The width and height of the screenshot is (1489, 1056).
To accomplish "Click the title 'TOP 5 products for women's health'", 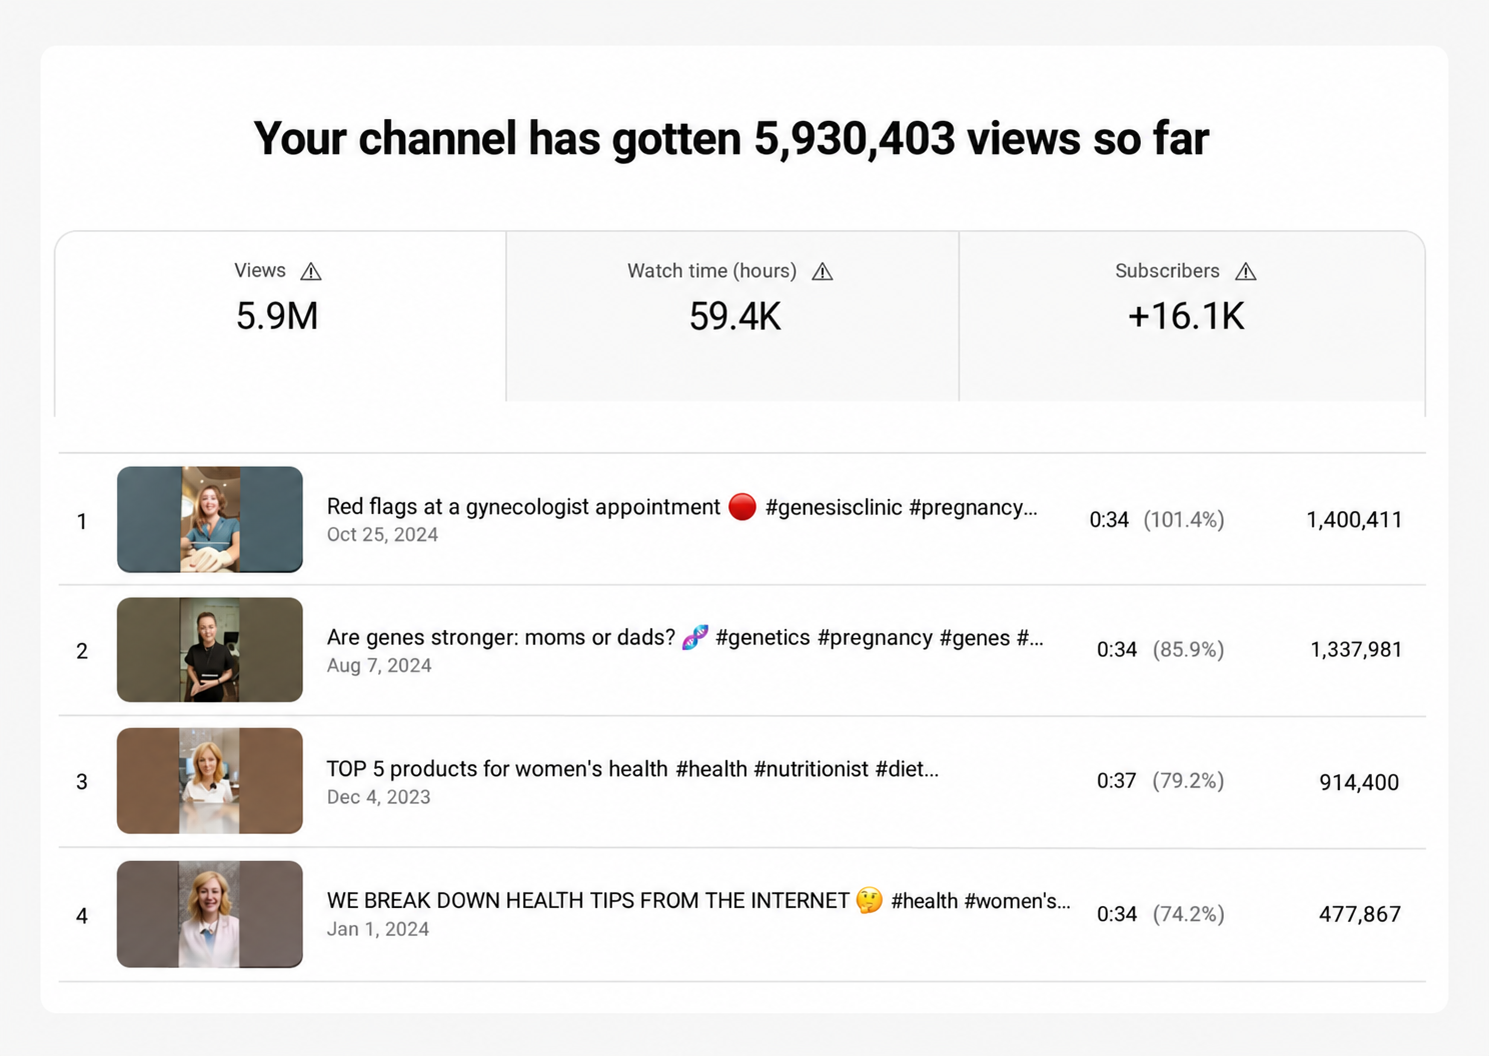I will pyautogui.click(x=497, y=769).
